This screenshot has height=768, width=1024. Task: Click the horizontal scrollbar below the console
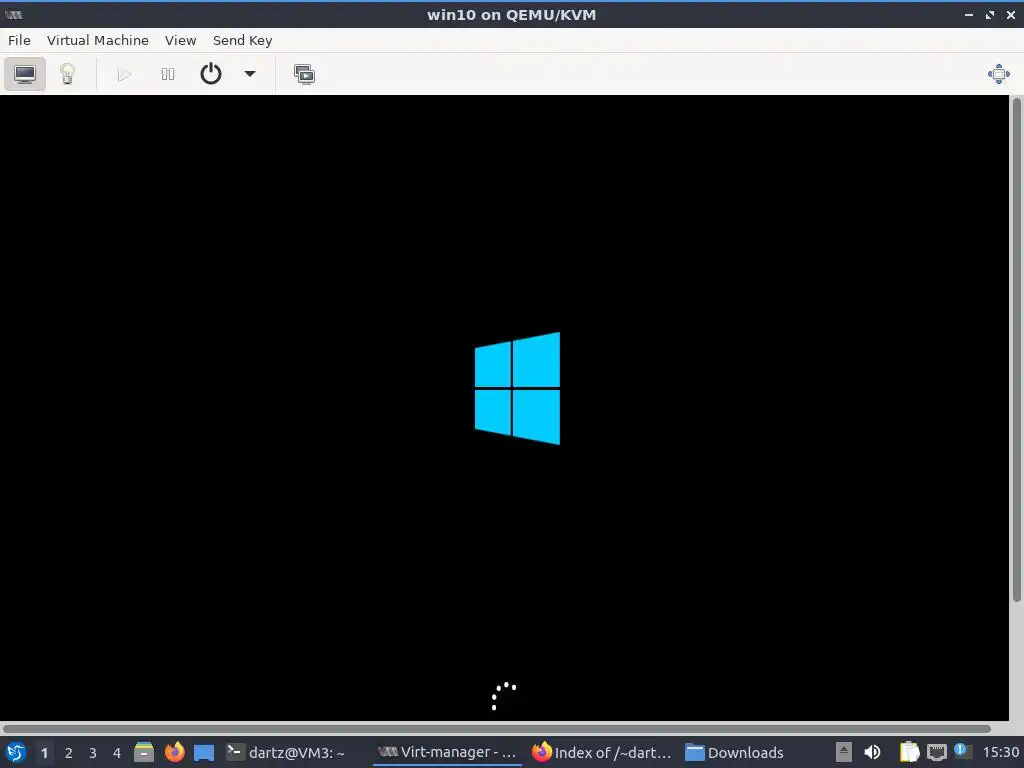pyautogui.click(x=496, y=729)
